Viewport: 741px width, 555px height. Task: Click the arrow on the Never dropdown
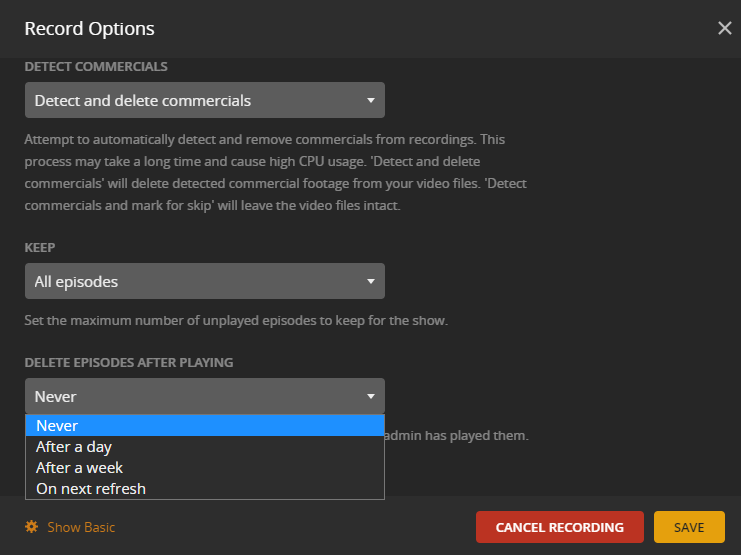pos(370,397)
